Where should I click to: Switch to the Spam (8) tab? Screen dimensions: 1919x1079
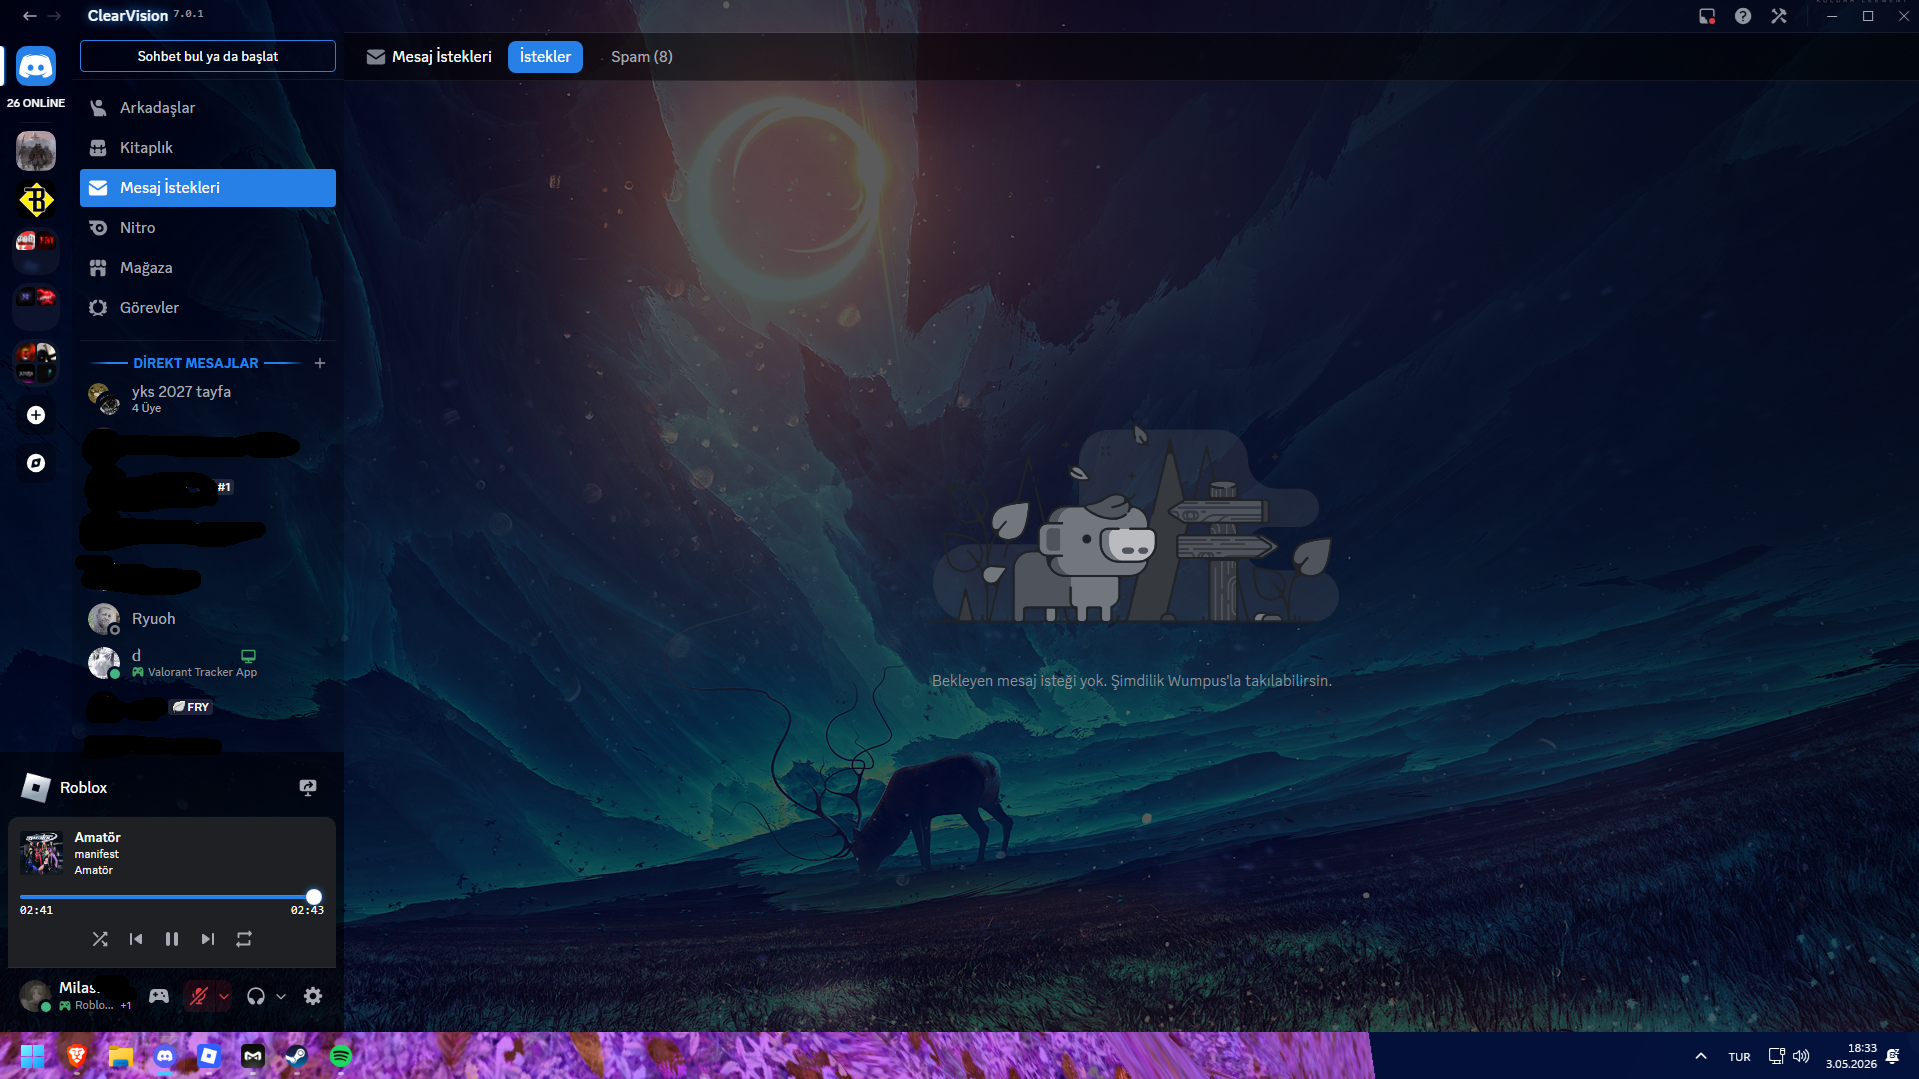(x=642, y=57)
